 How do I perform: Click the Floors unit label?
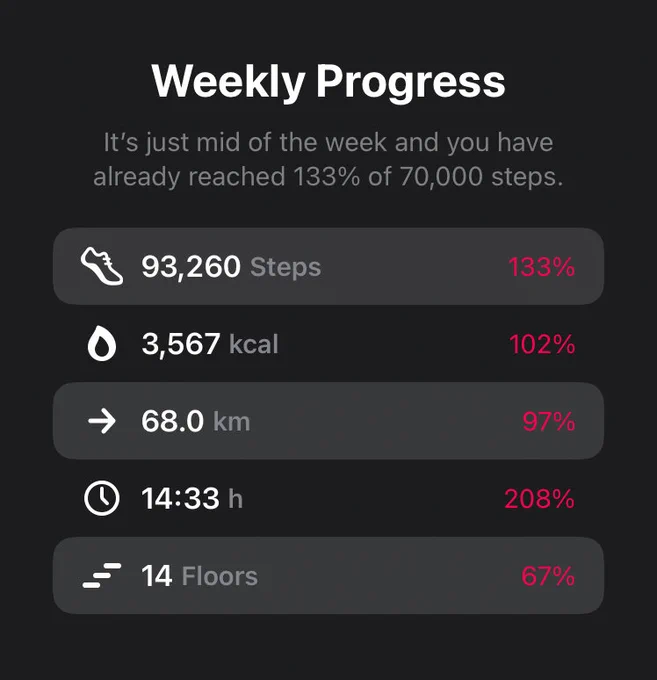pyautogui.click(x=220, y=576)
